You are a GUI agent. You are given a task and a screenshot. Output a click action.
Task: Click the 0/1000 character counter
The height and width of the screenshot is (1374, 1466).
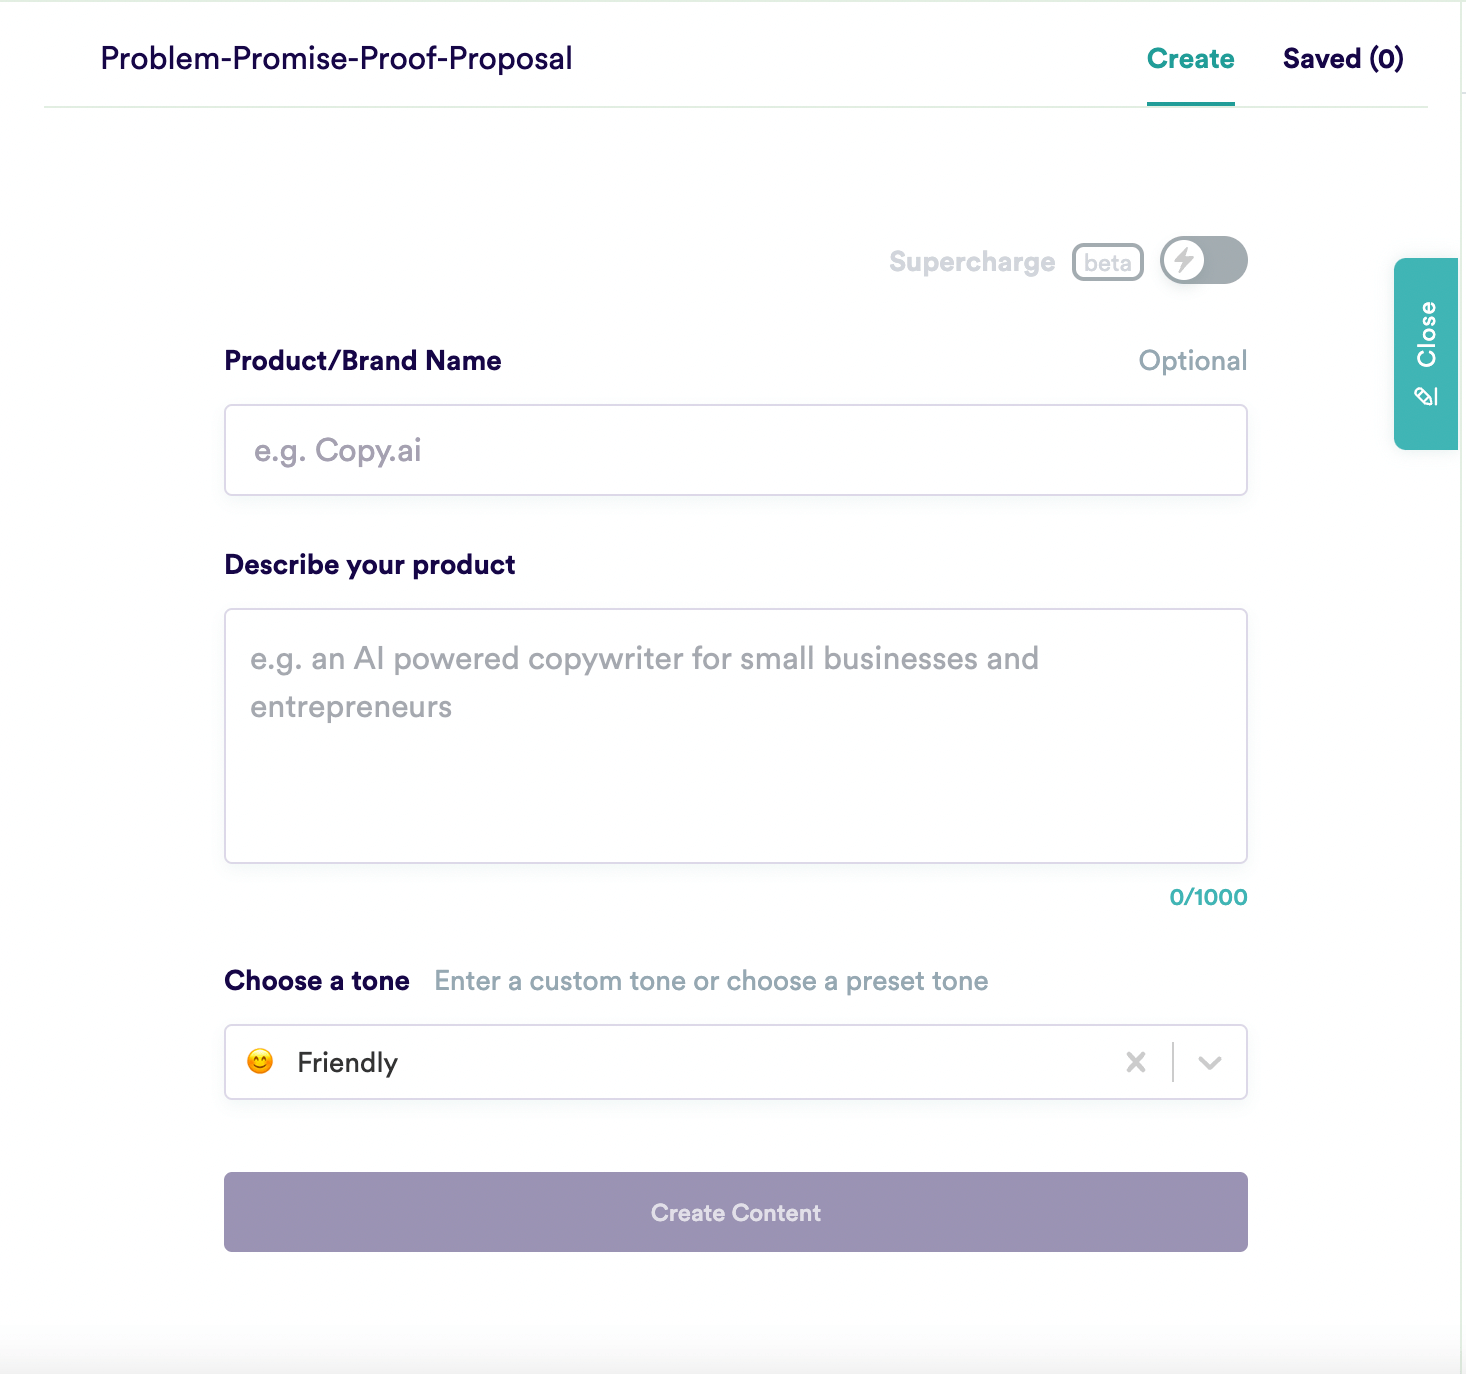click(1208, 897)
